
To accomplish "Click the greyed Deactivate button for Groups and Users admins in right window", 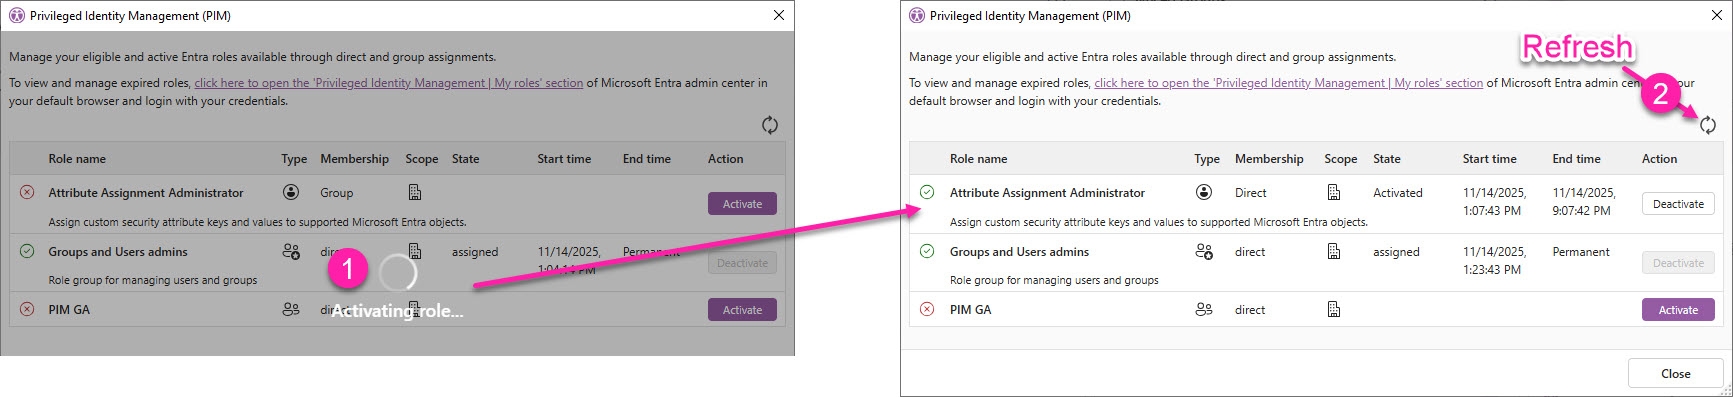I will pyautogui.click(x=1678, y=263).
